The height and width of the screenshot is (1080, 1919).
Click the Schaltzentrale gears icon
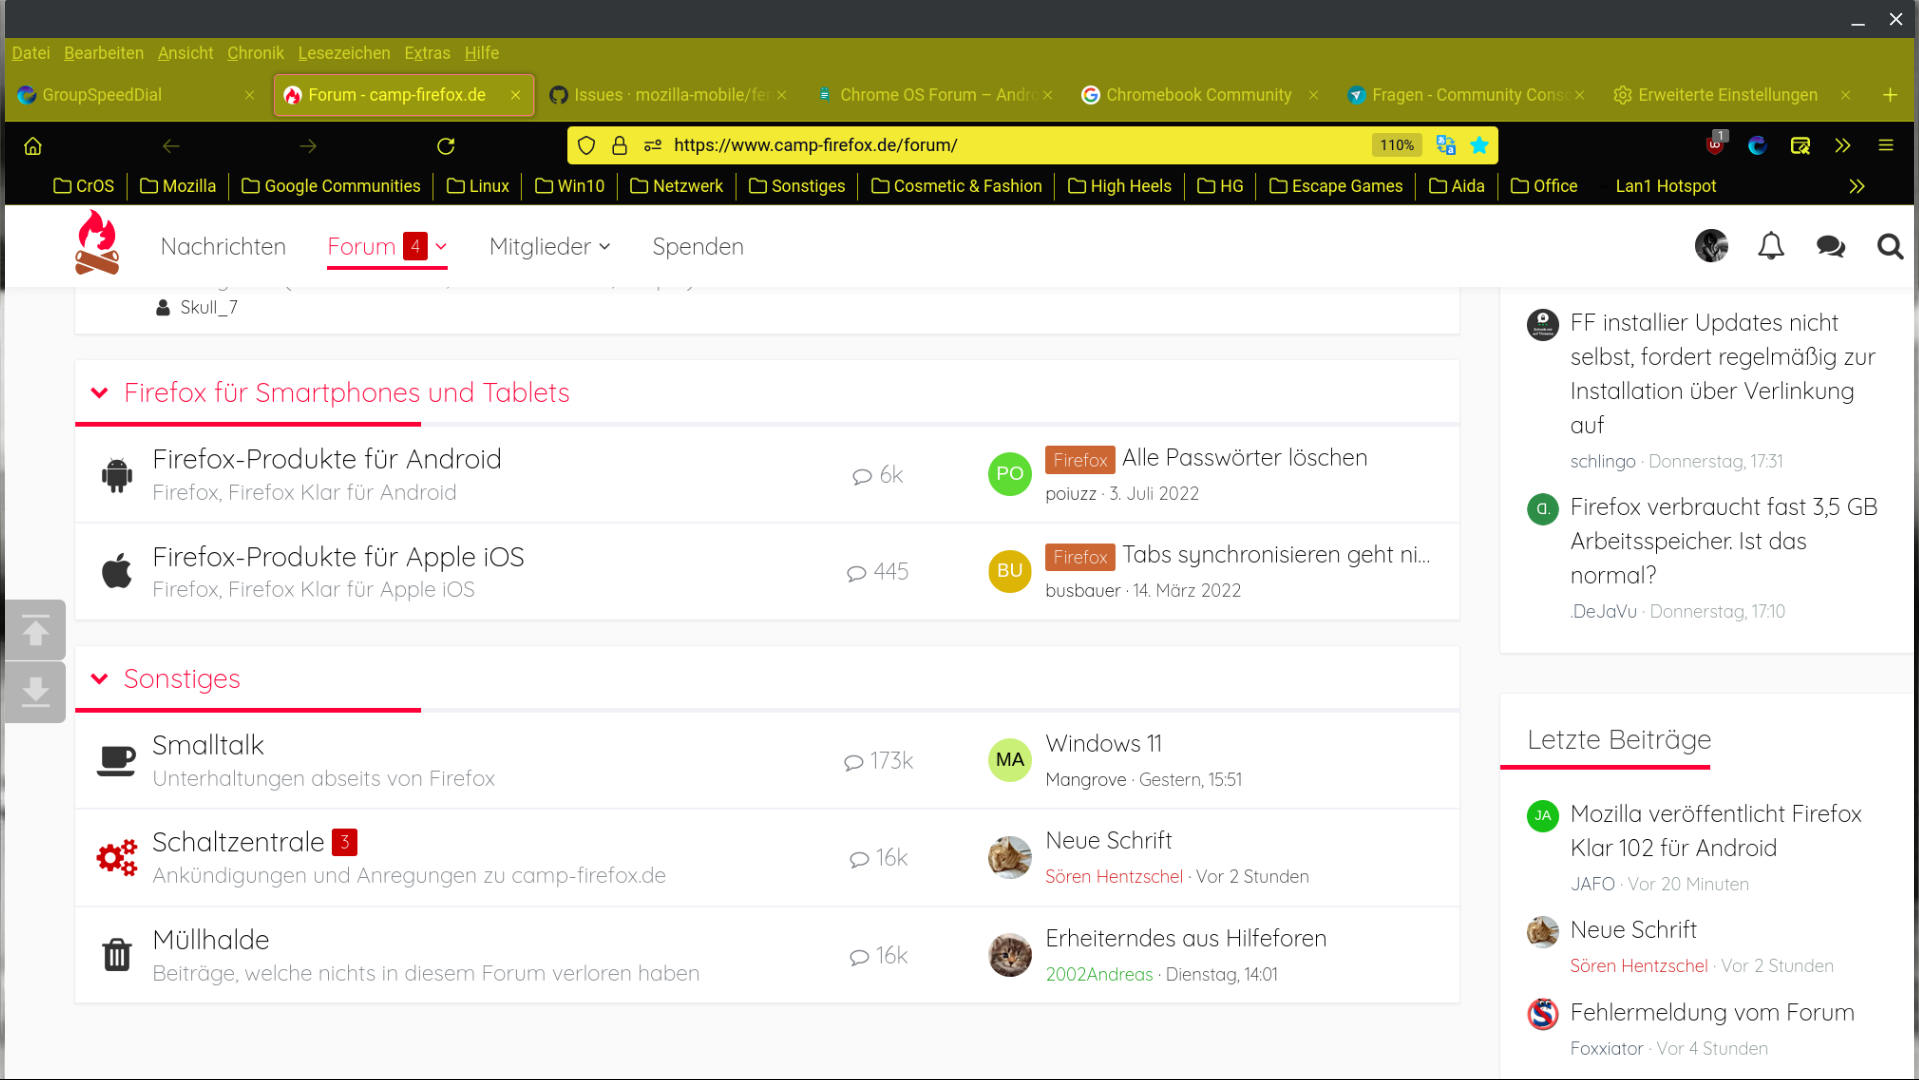[x=117, y=858]
